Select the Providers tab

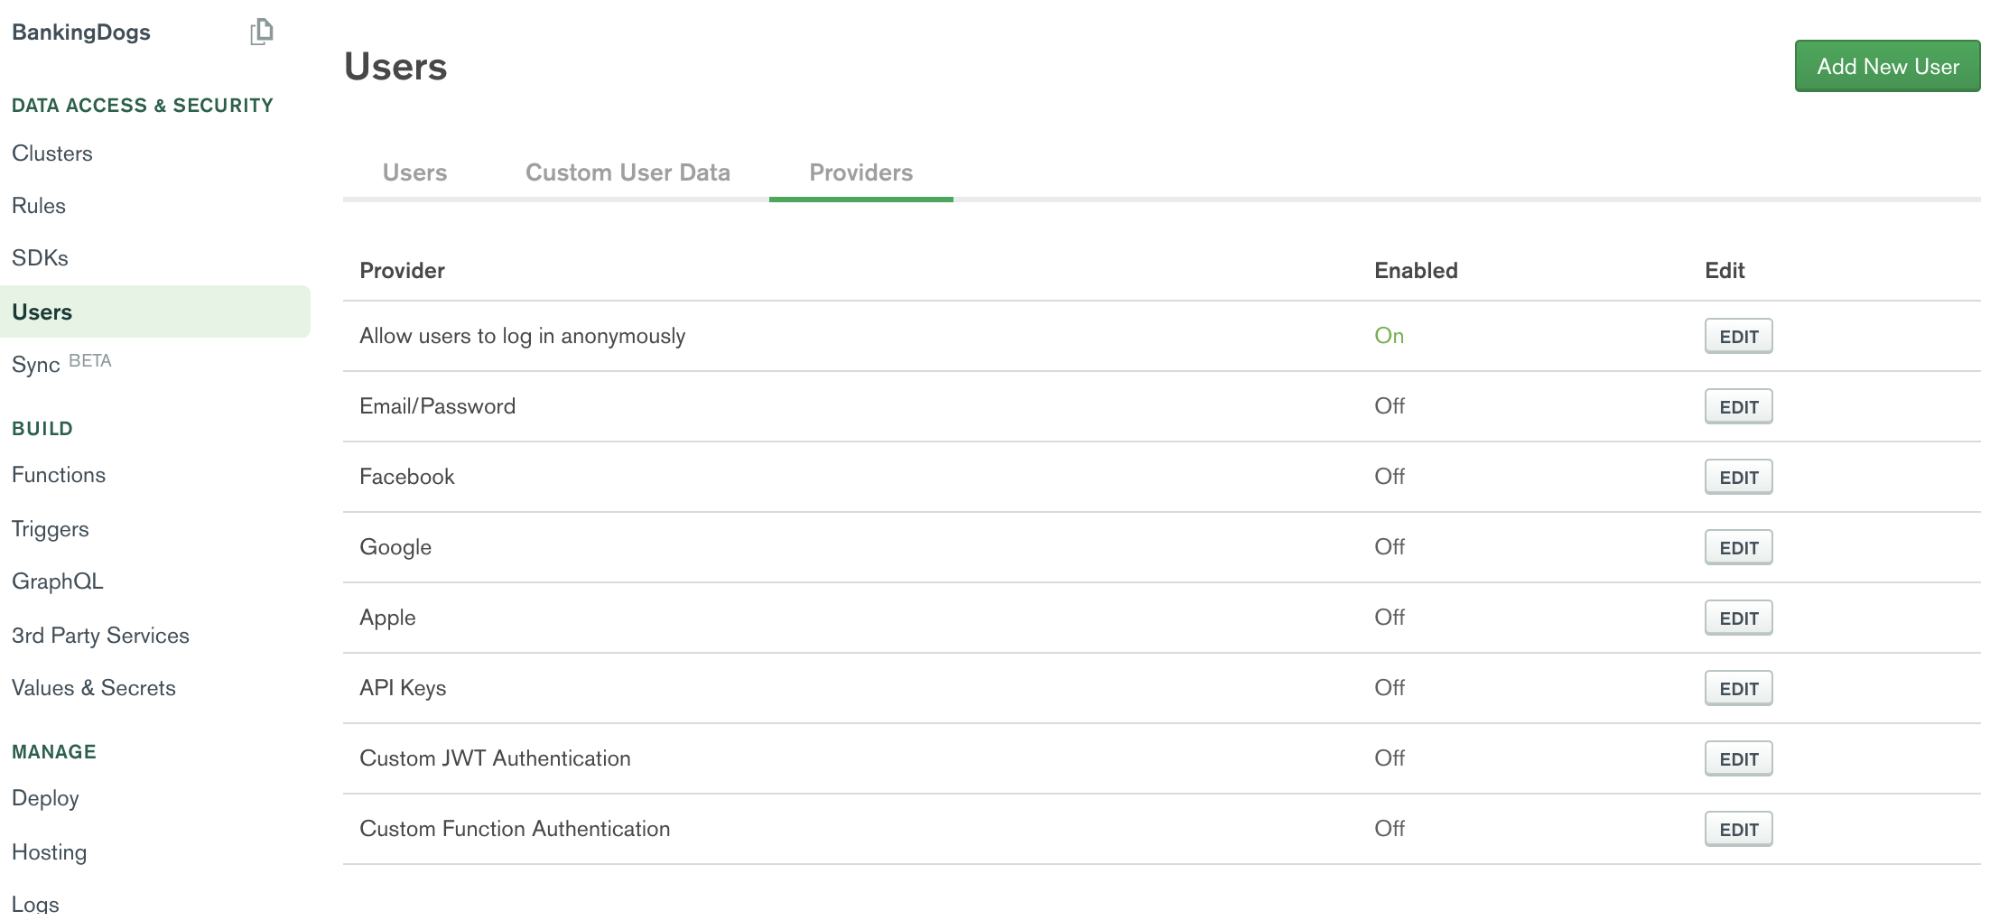point(861,172)
